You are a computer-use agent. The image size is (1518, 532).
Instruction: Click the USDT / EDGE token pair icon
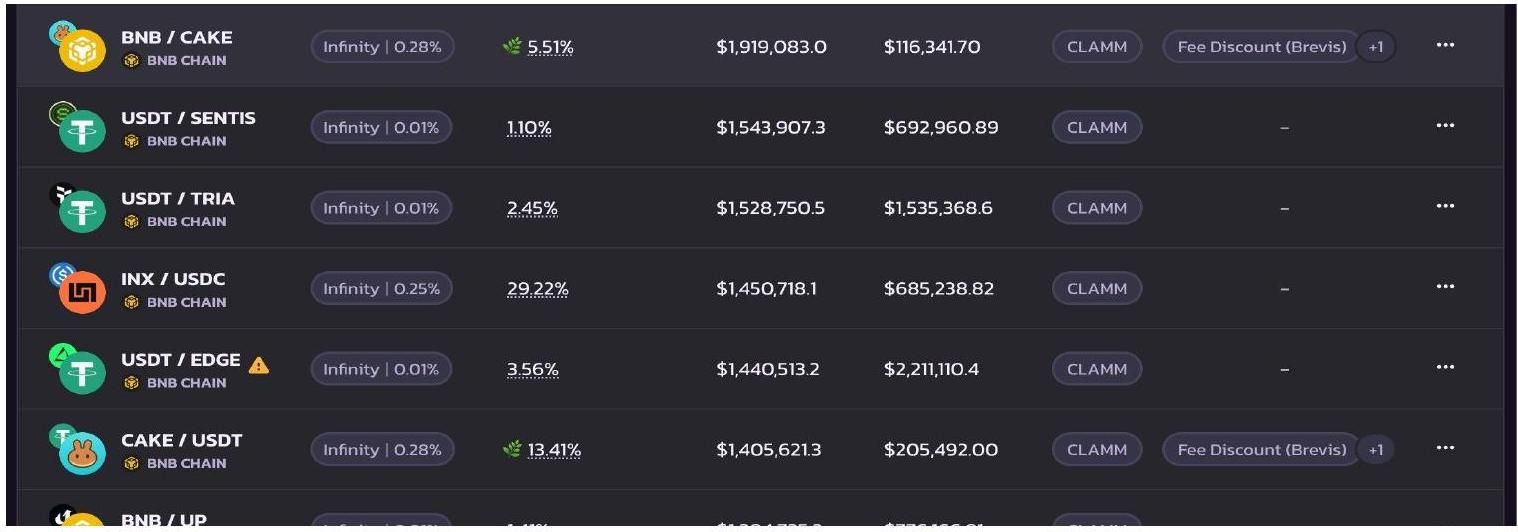tap(77, 370)
